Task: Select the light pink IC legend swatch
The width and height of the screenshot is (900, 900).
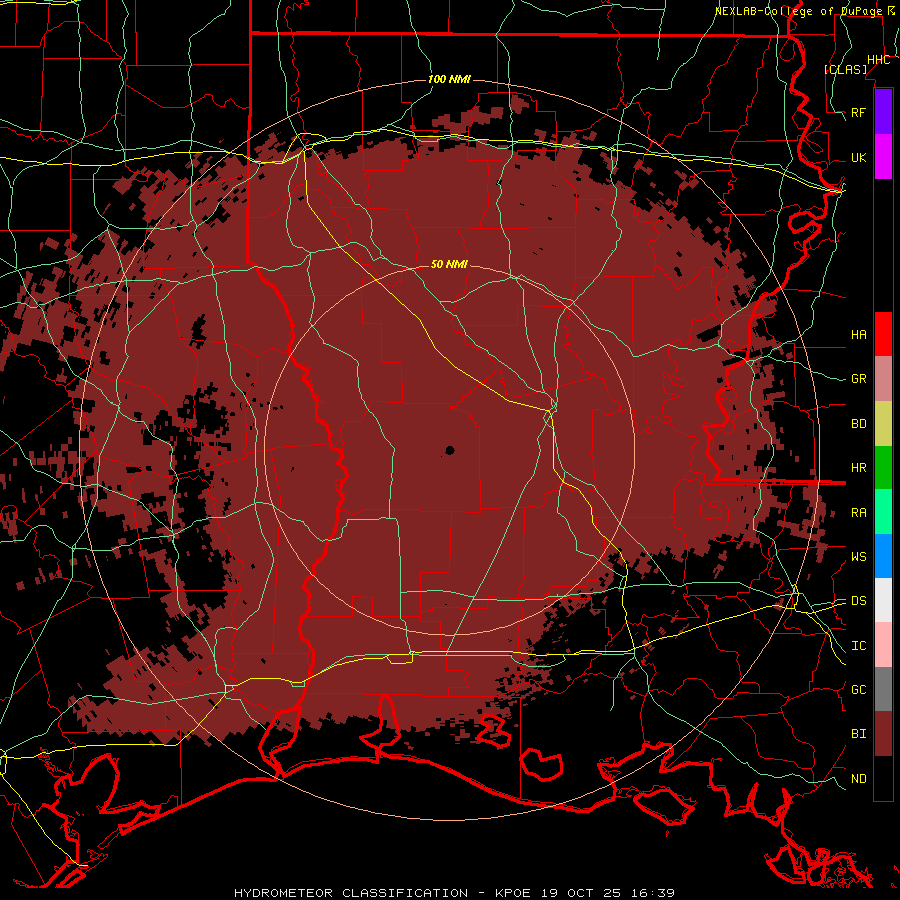Action: point(883,645)
